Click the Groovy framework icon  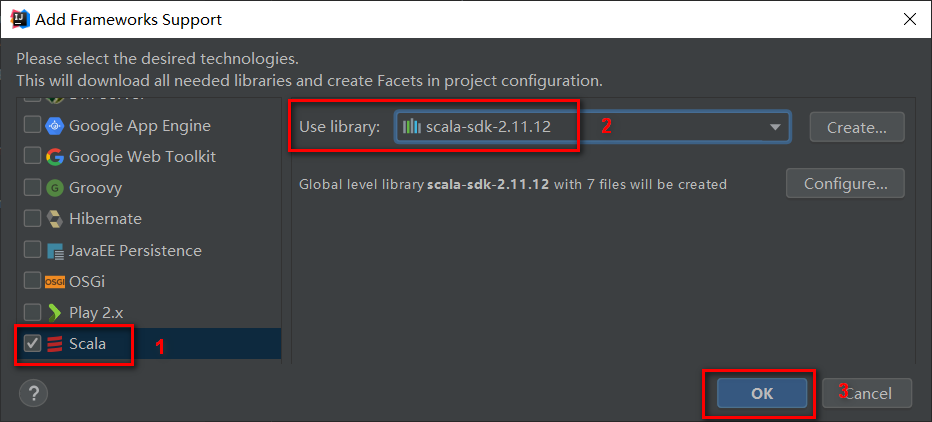(x=54, y=188)
